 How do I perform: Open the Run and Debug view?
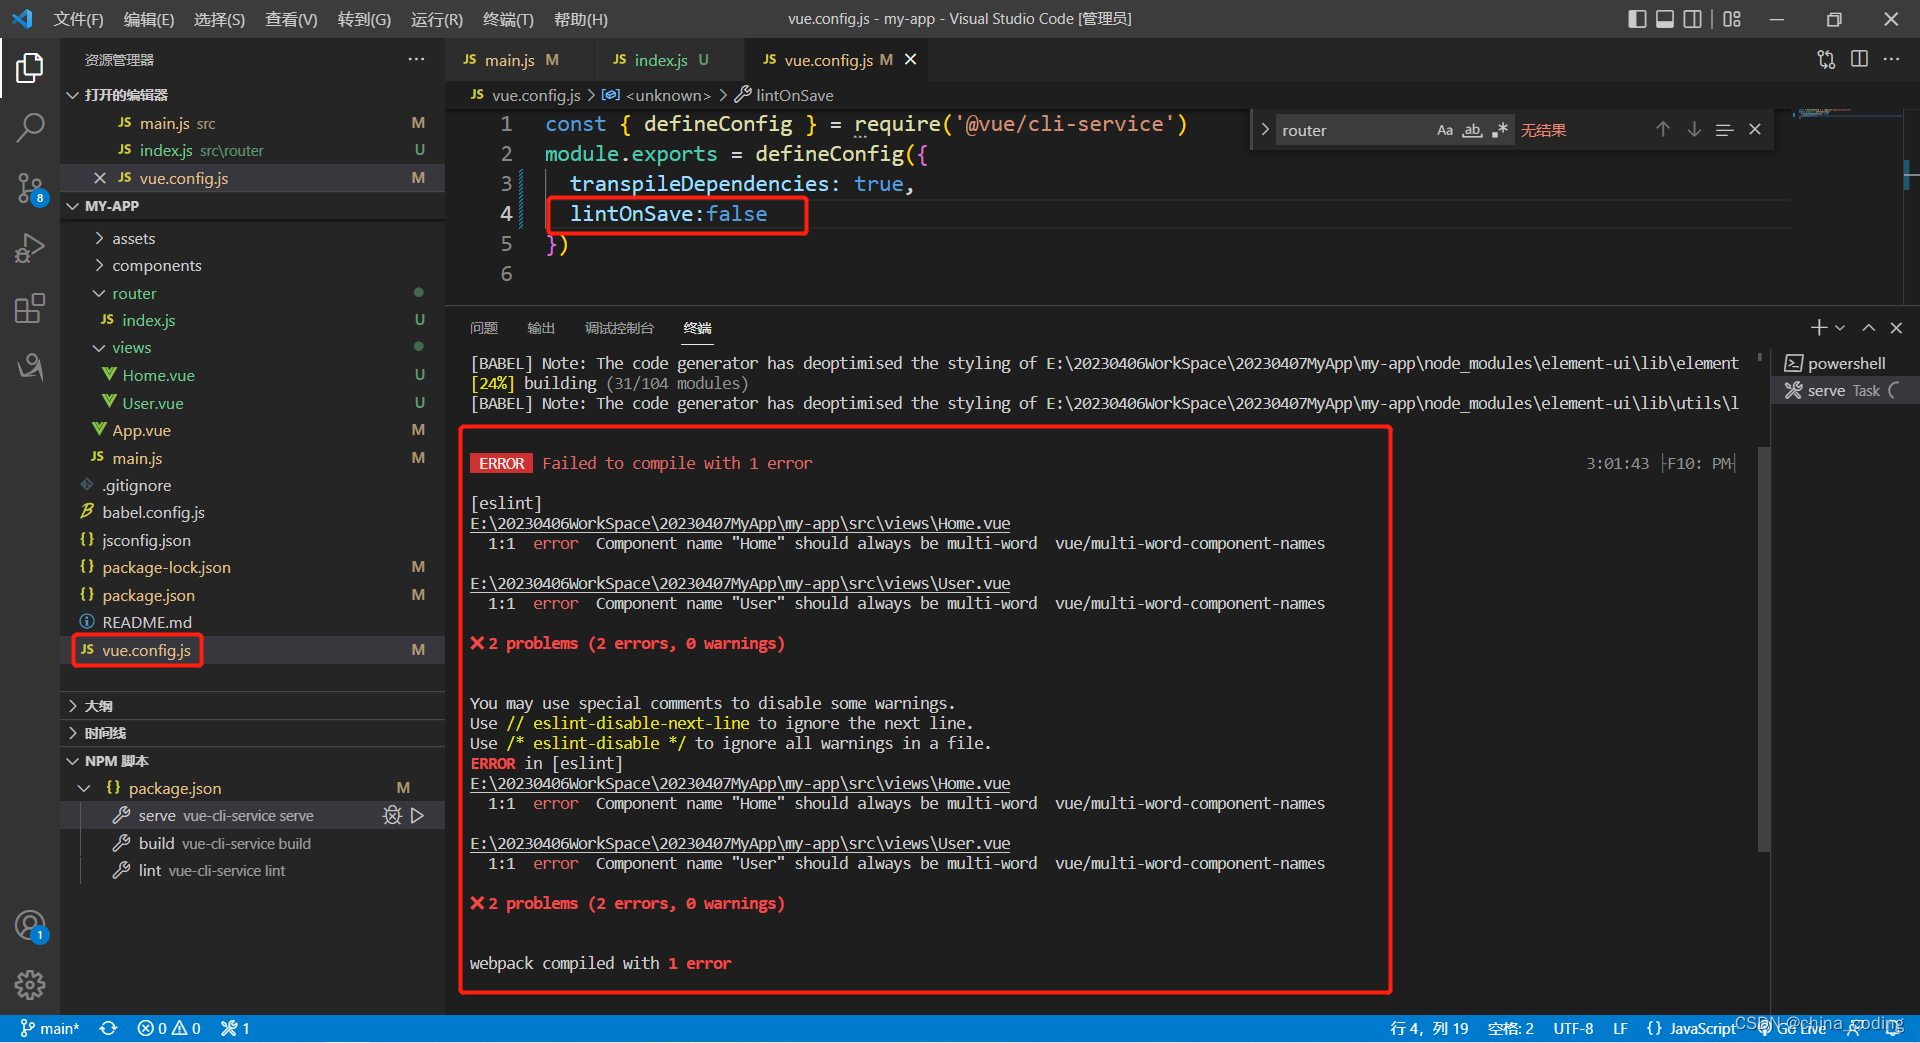[30, 247]
